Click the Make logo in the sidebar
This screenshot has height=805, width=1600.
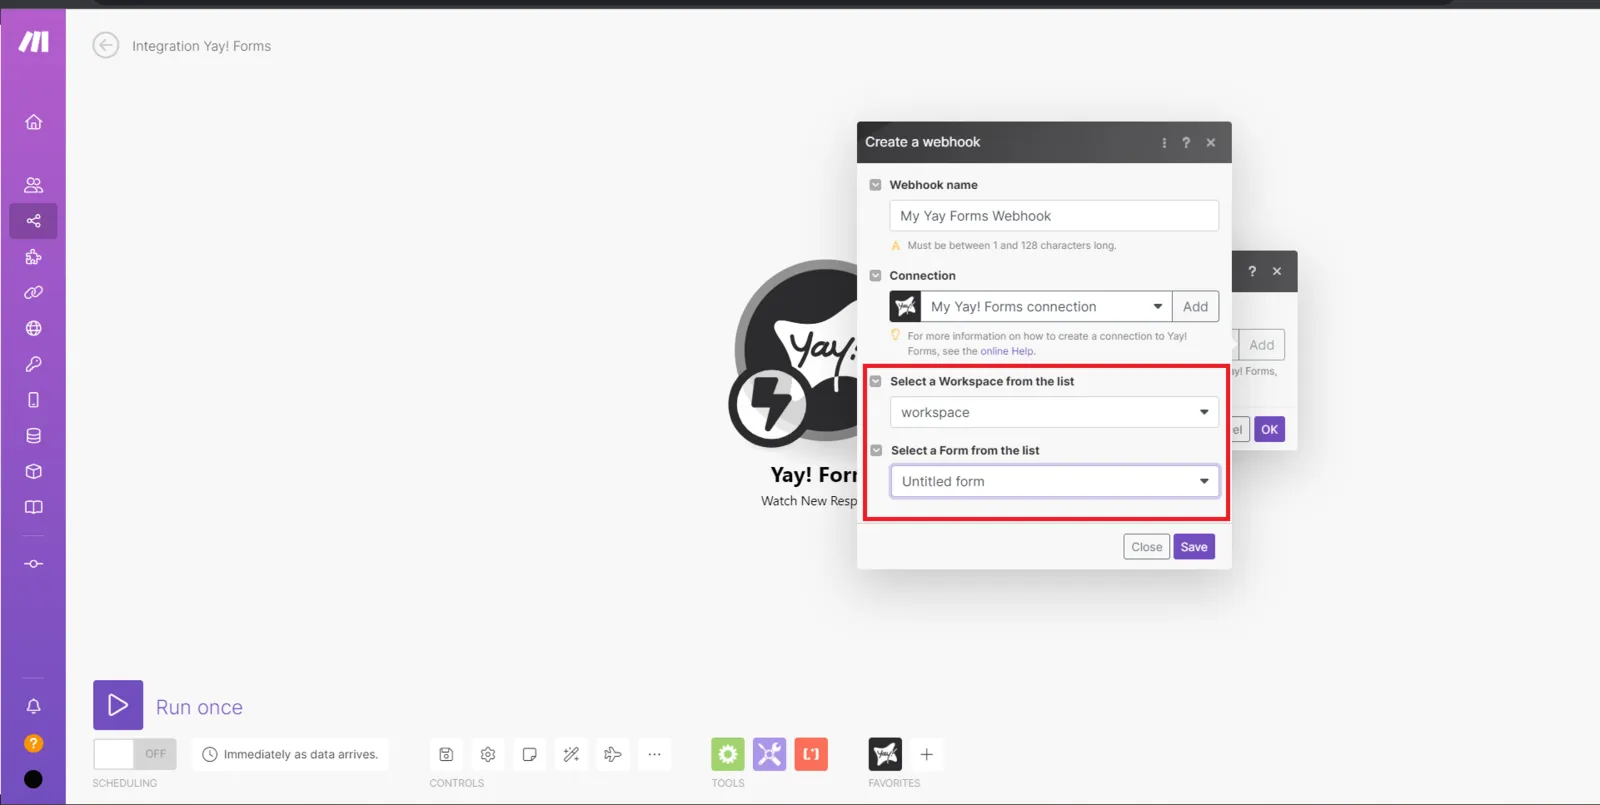click(34, 42)
